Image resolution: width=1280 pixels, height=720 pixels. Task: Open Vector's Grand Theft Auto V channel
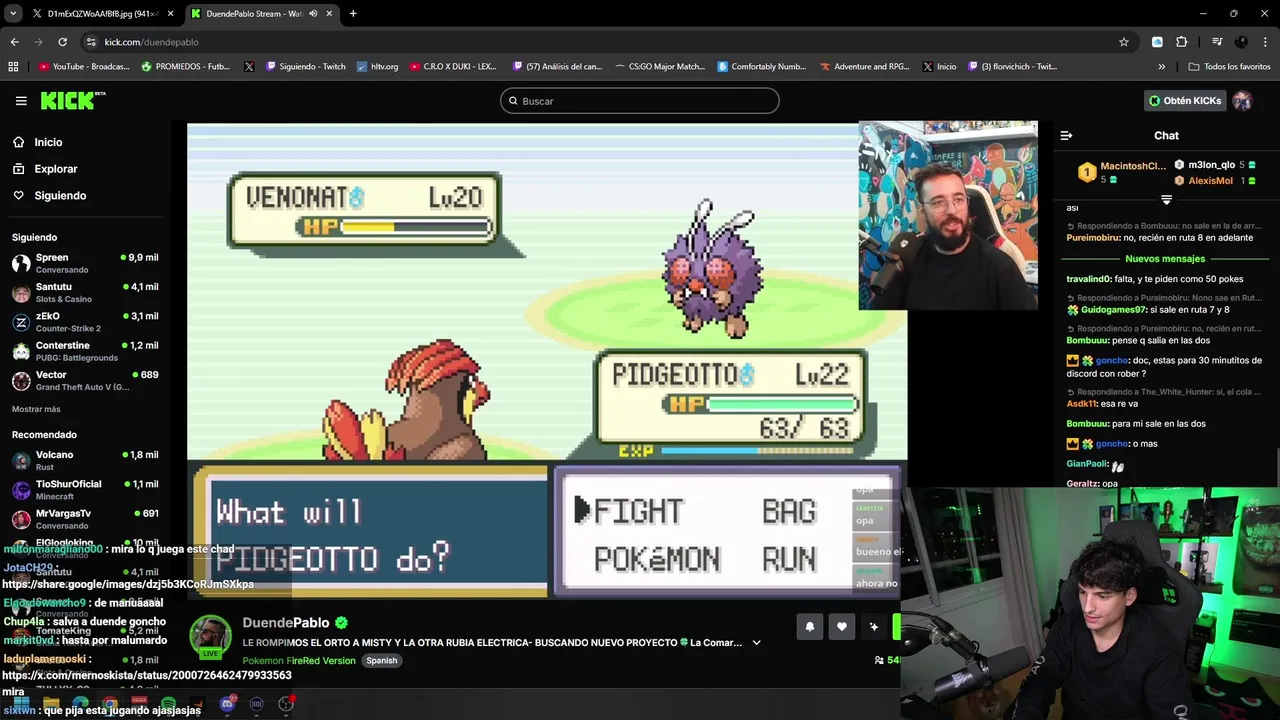(x=85, y=380)
